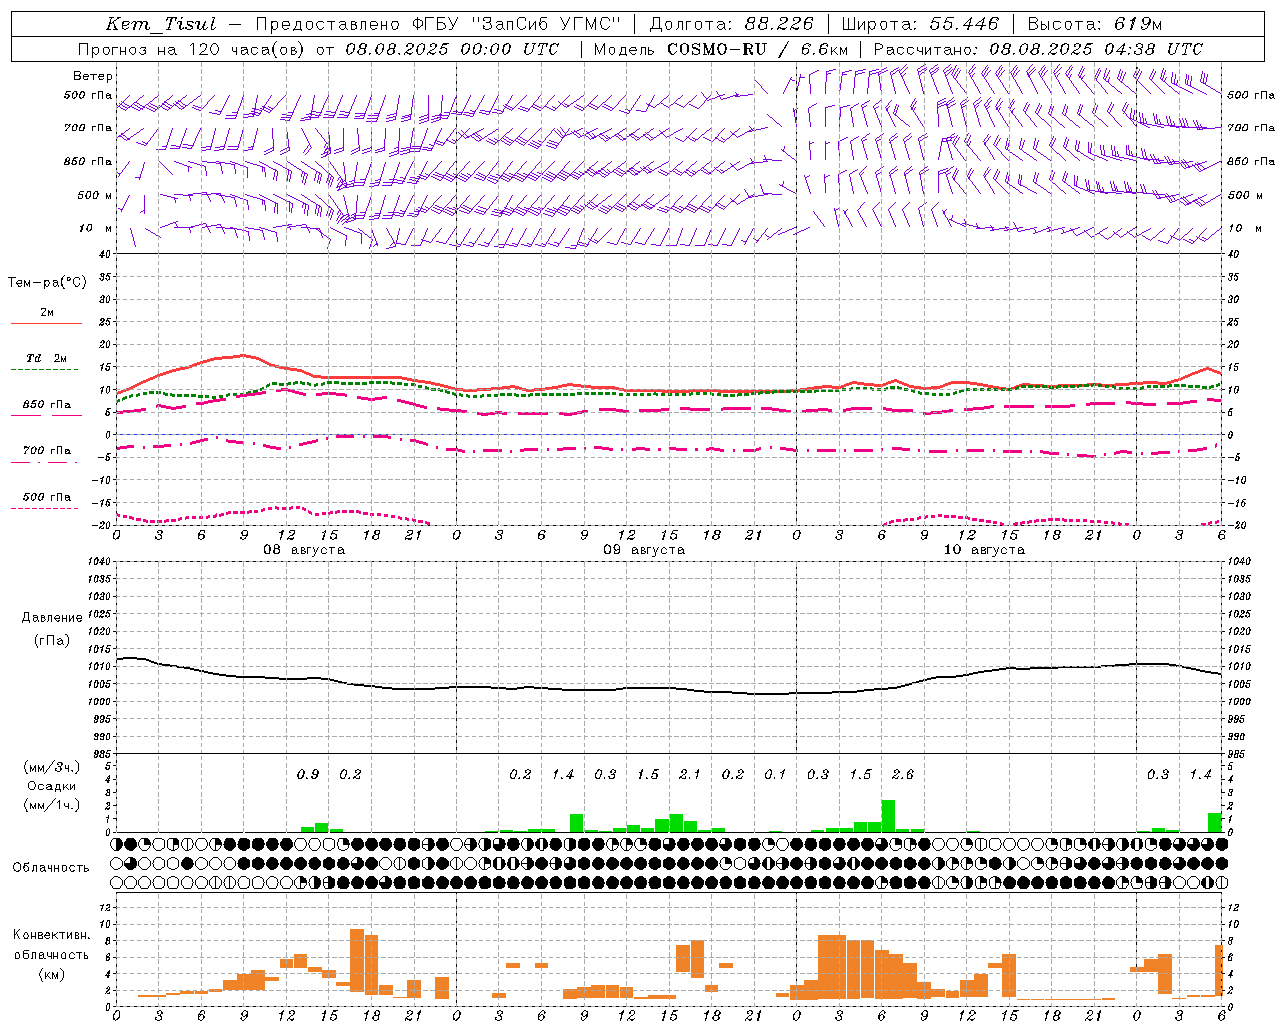Viewport: 1280px width, 1024px height.
Task: Click the '10 м' wind level label on the left
Action: (x=94, y=228)
